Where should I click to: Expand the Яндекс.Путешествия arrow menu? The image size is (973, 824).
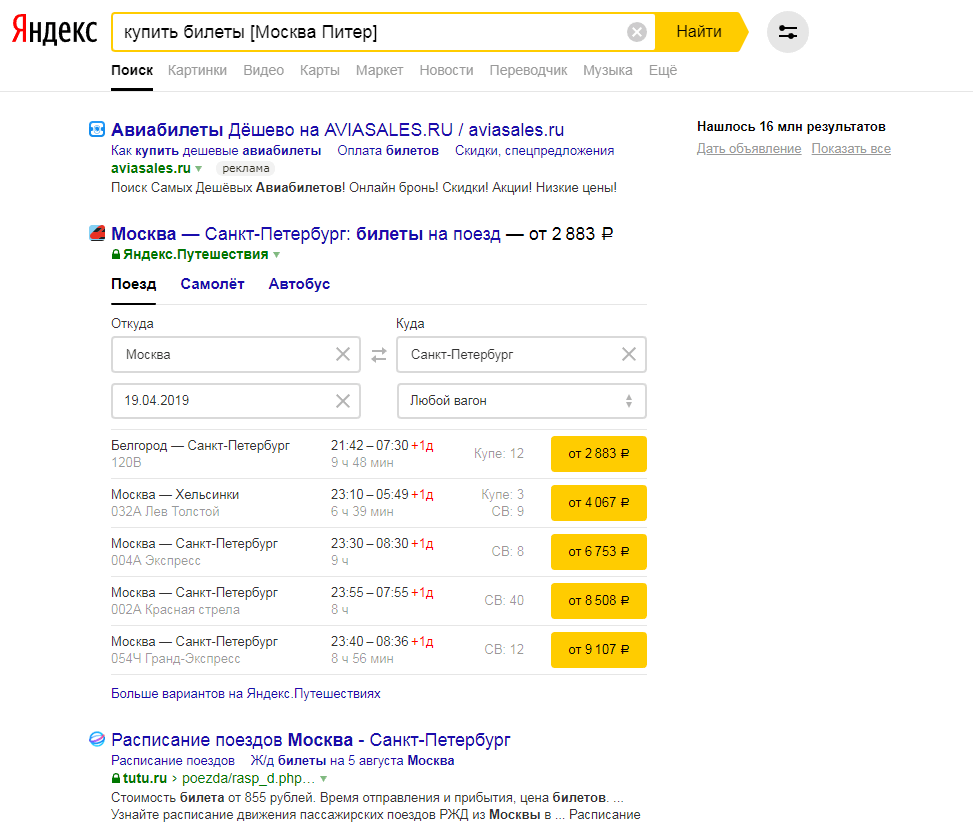(277, 254)
